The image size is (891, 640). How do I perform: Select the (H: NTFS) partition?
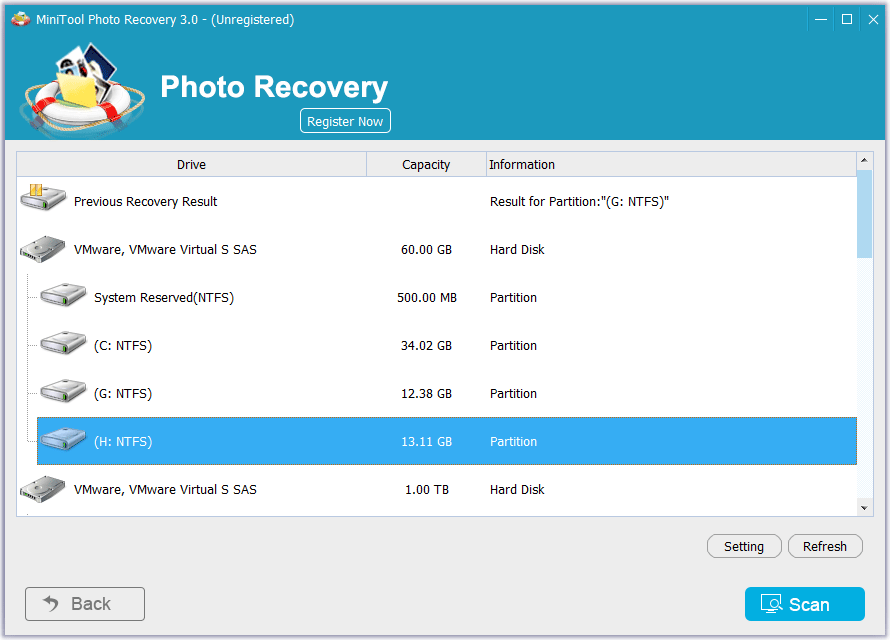pyautogui.click(x=447, y=441)
